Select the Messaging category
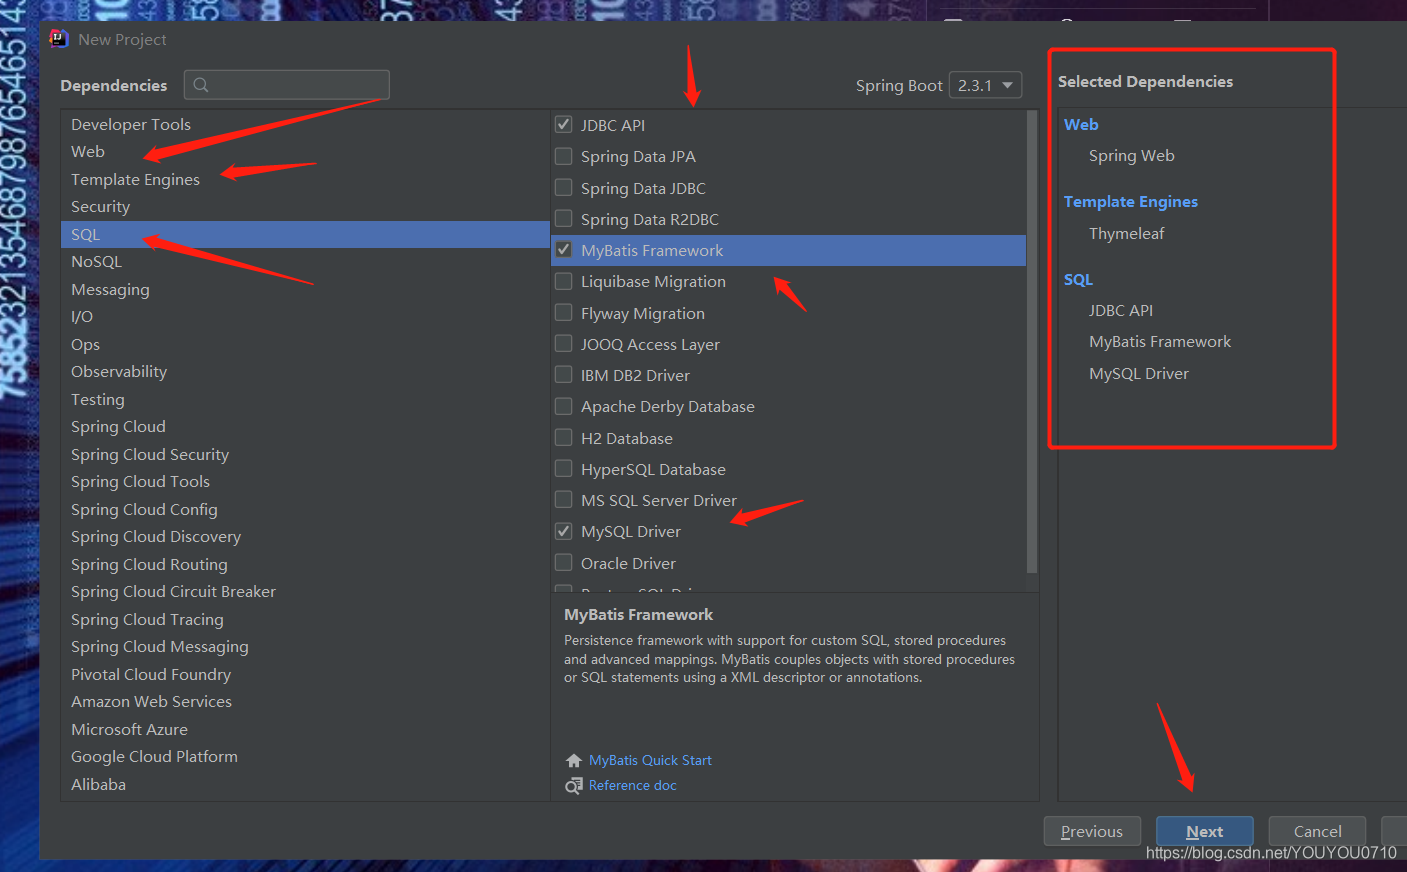The height and width of the screenshot is (872, 1407). click(x=305, y=289)
